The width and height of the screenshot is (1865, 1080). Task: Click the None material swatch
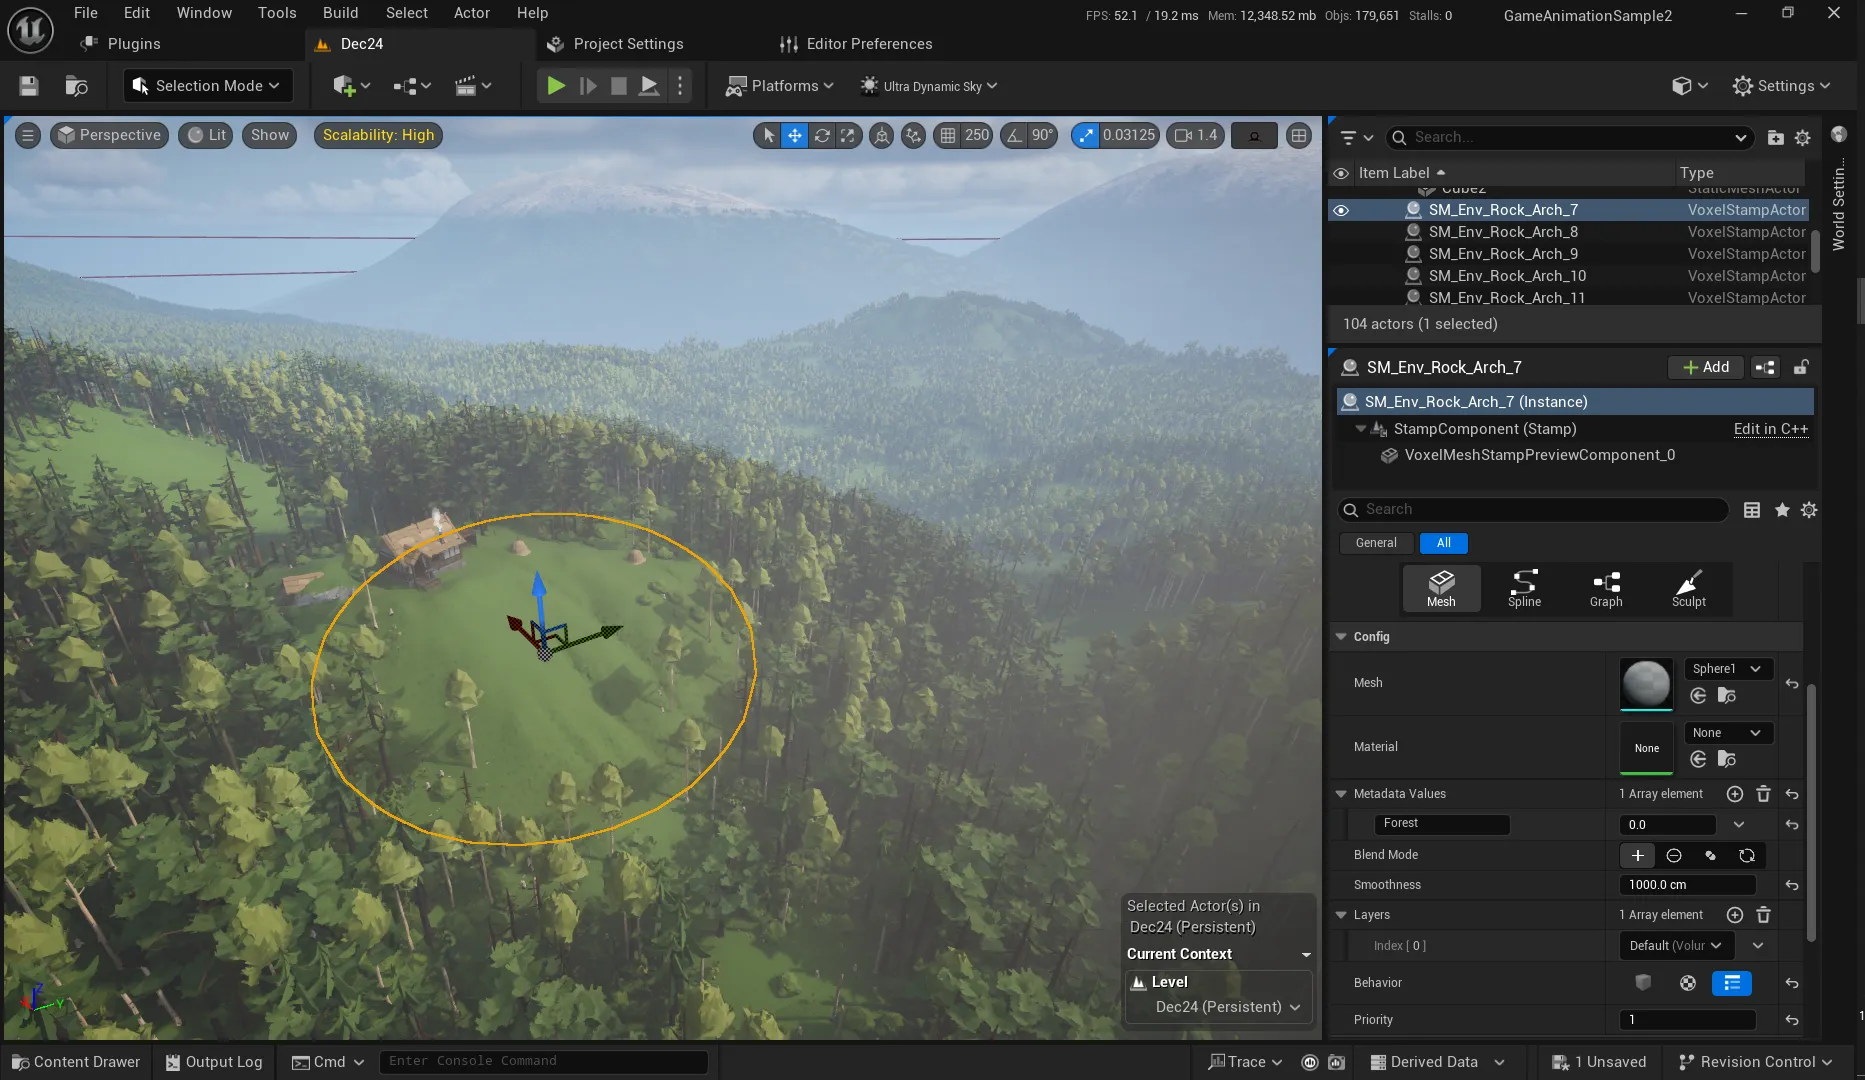1645,747
